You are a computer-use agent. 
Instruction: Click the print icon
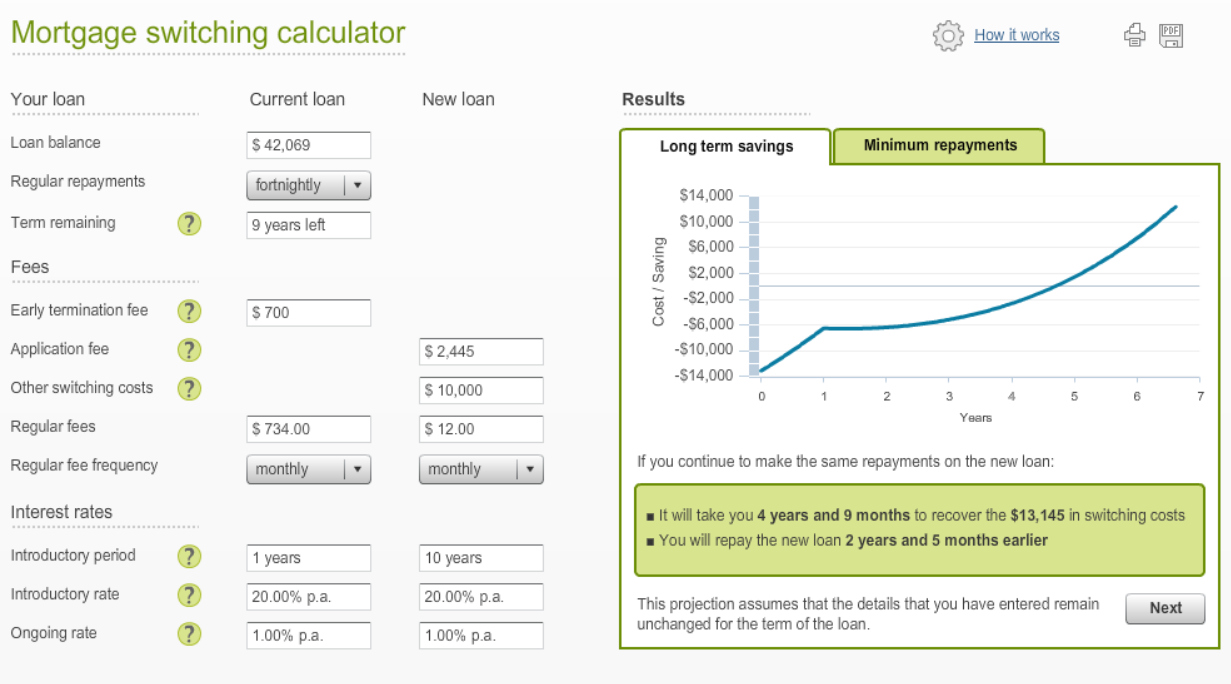[1135, 34]
